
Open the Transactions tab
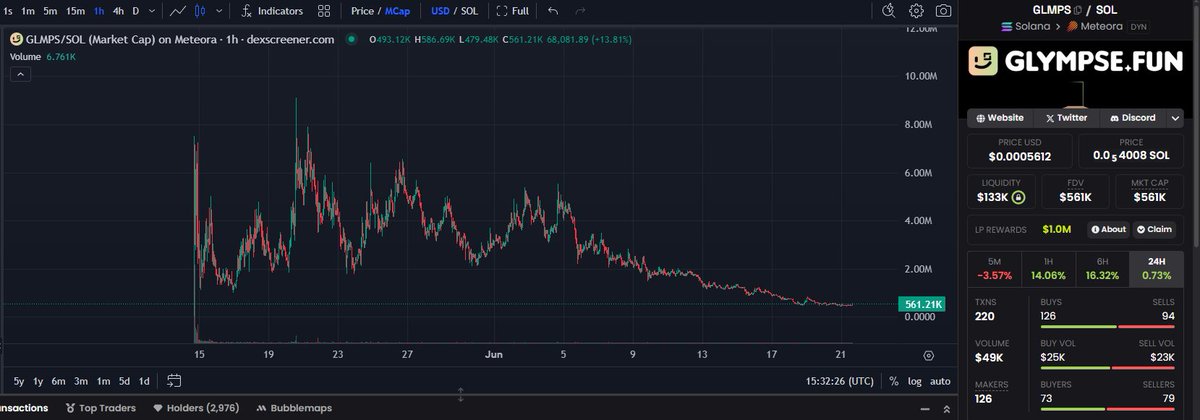coord(25,408)
